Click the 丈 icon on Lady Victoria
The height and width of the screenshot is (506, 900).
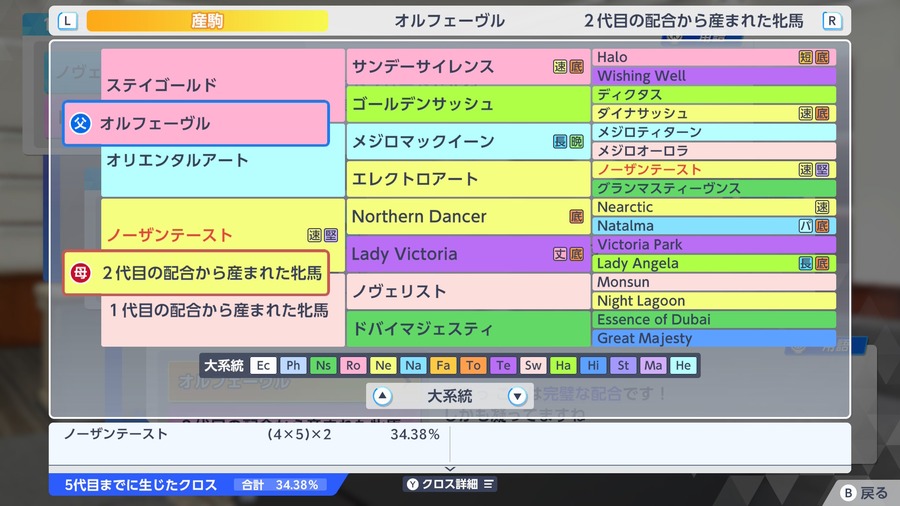click(x=560, y=254)
